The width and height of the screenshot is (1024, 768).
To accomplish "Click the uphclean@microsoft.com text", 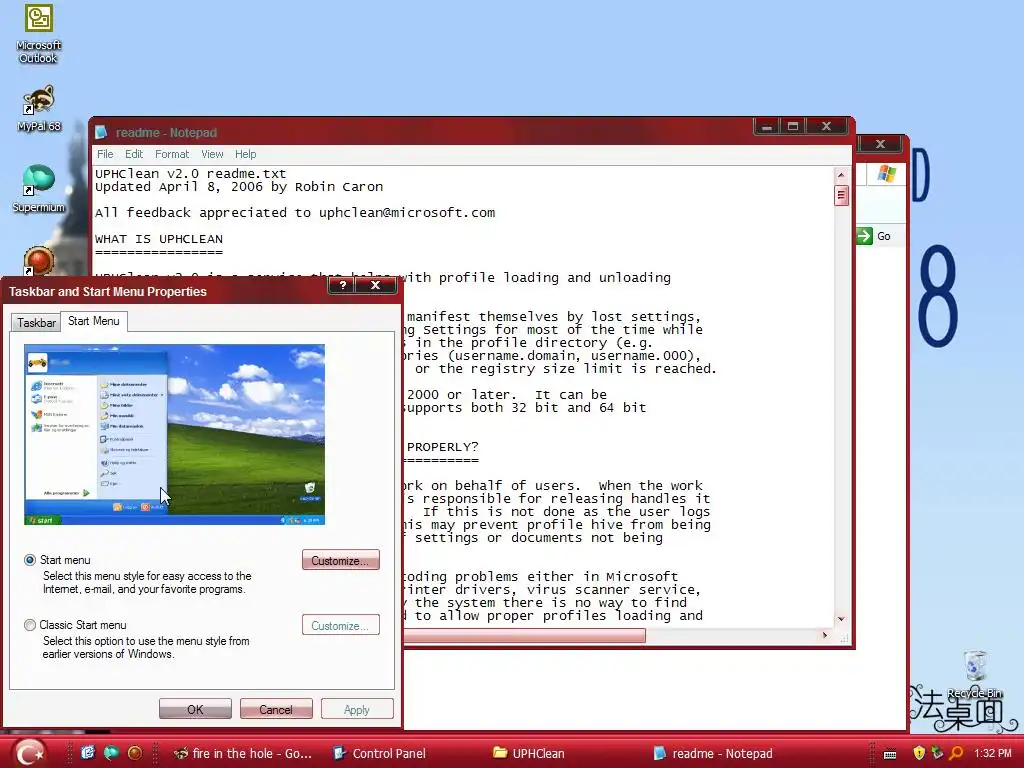I will click(407, 213).
